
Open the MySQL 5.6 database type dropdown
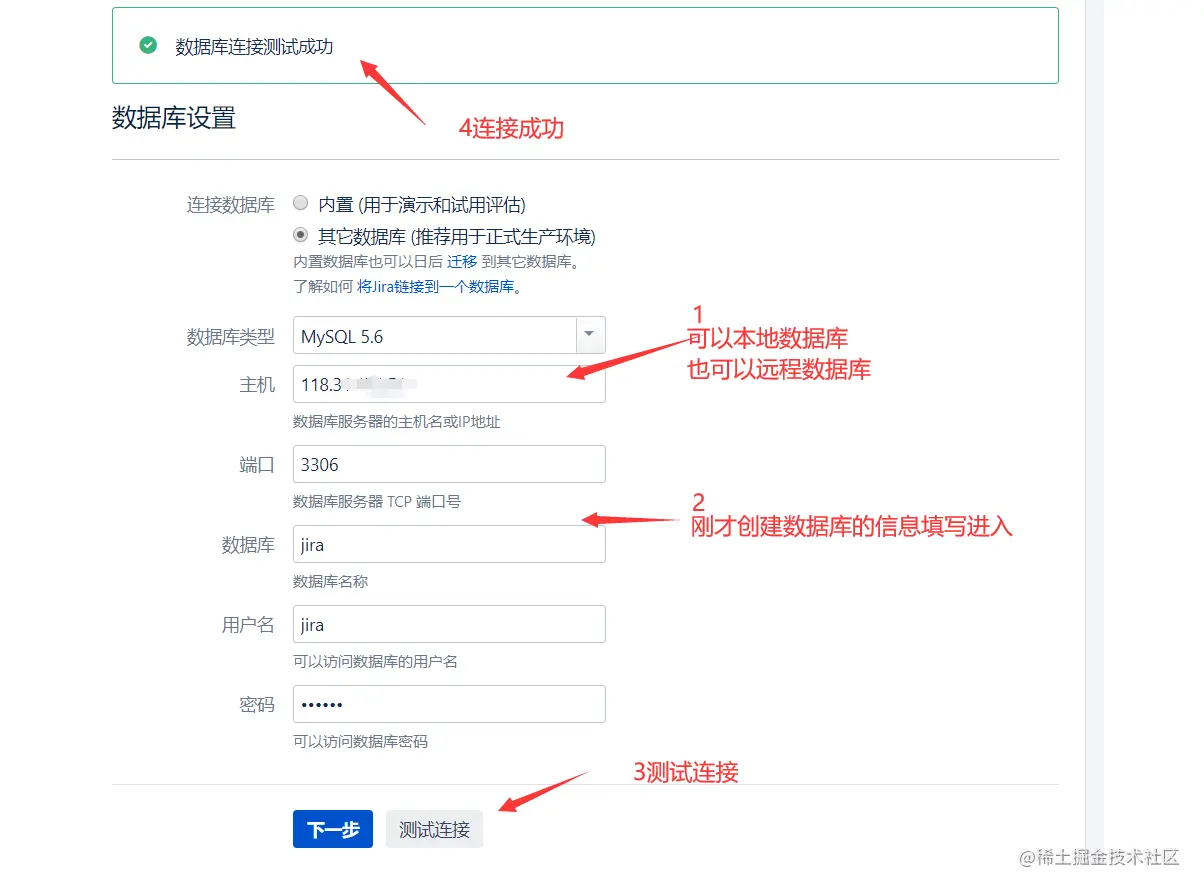point(449,336)
